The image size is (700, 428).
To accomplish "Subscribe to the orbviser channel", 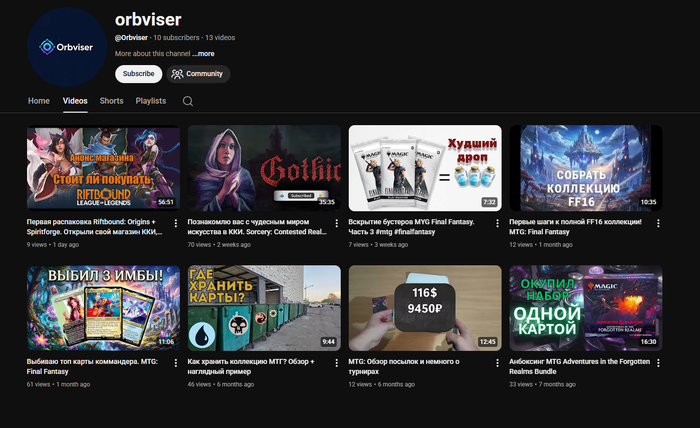I will pos(138,74).
